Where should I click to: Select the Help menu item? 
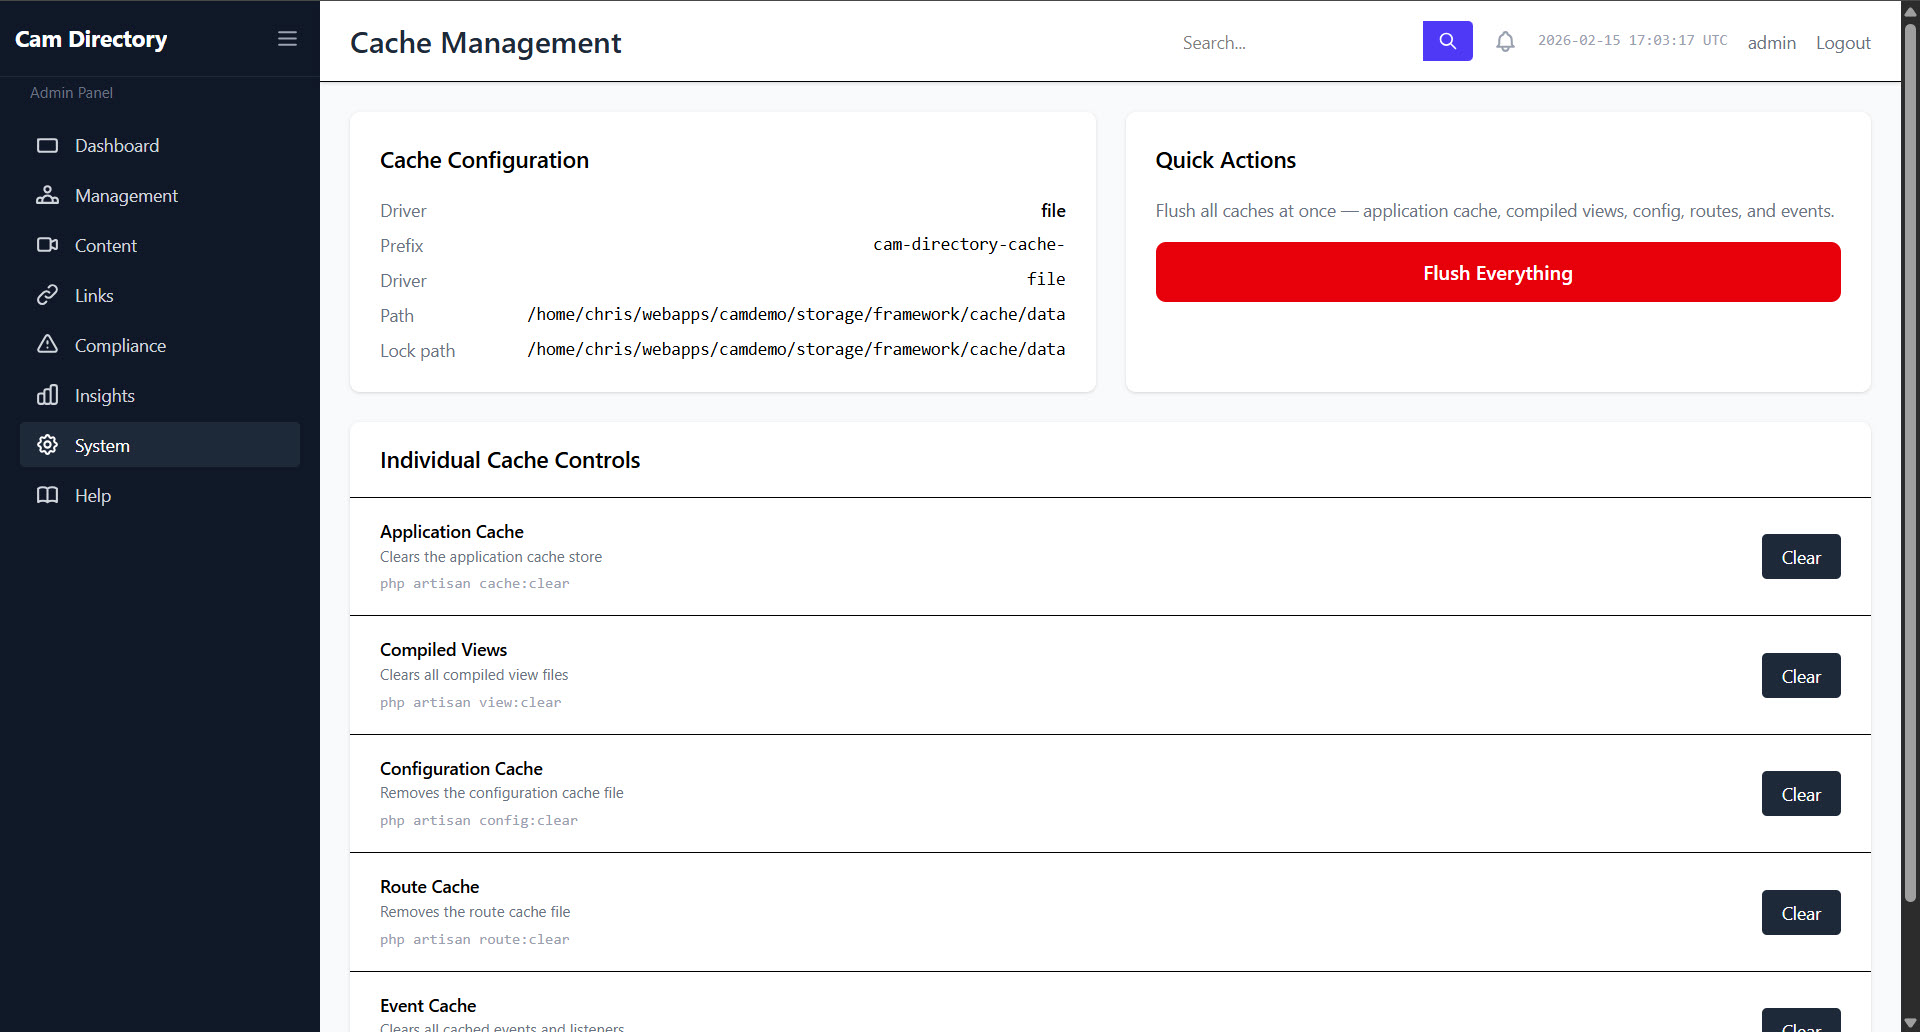(x=93, y=496)
